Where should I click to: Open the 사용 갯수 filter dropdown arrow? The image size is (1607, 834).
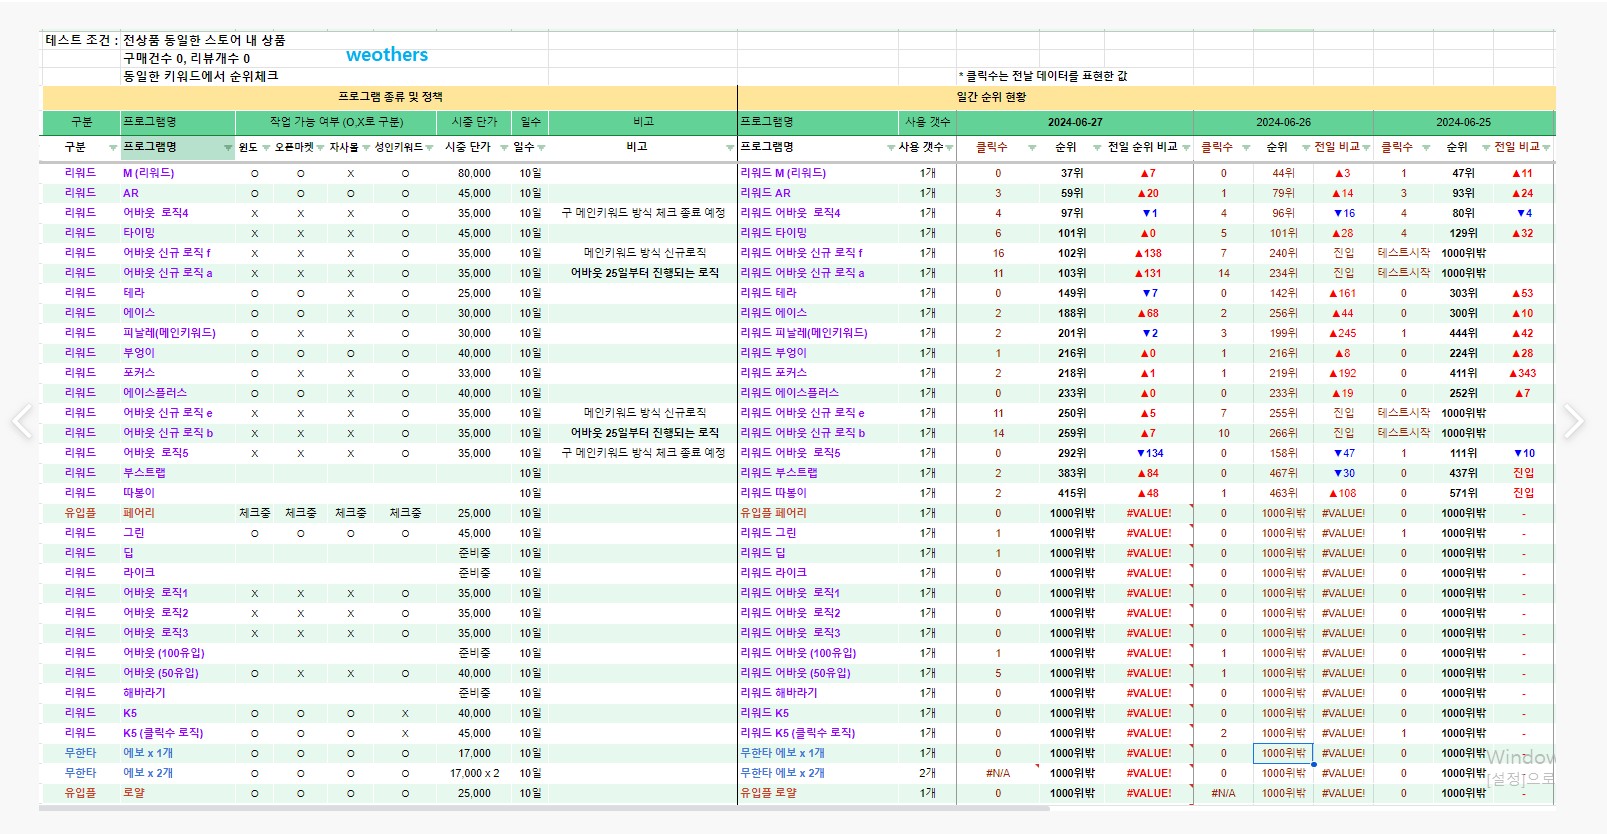tap(949, 148)
